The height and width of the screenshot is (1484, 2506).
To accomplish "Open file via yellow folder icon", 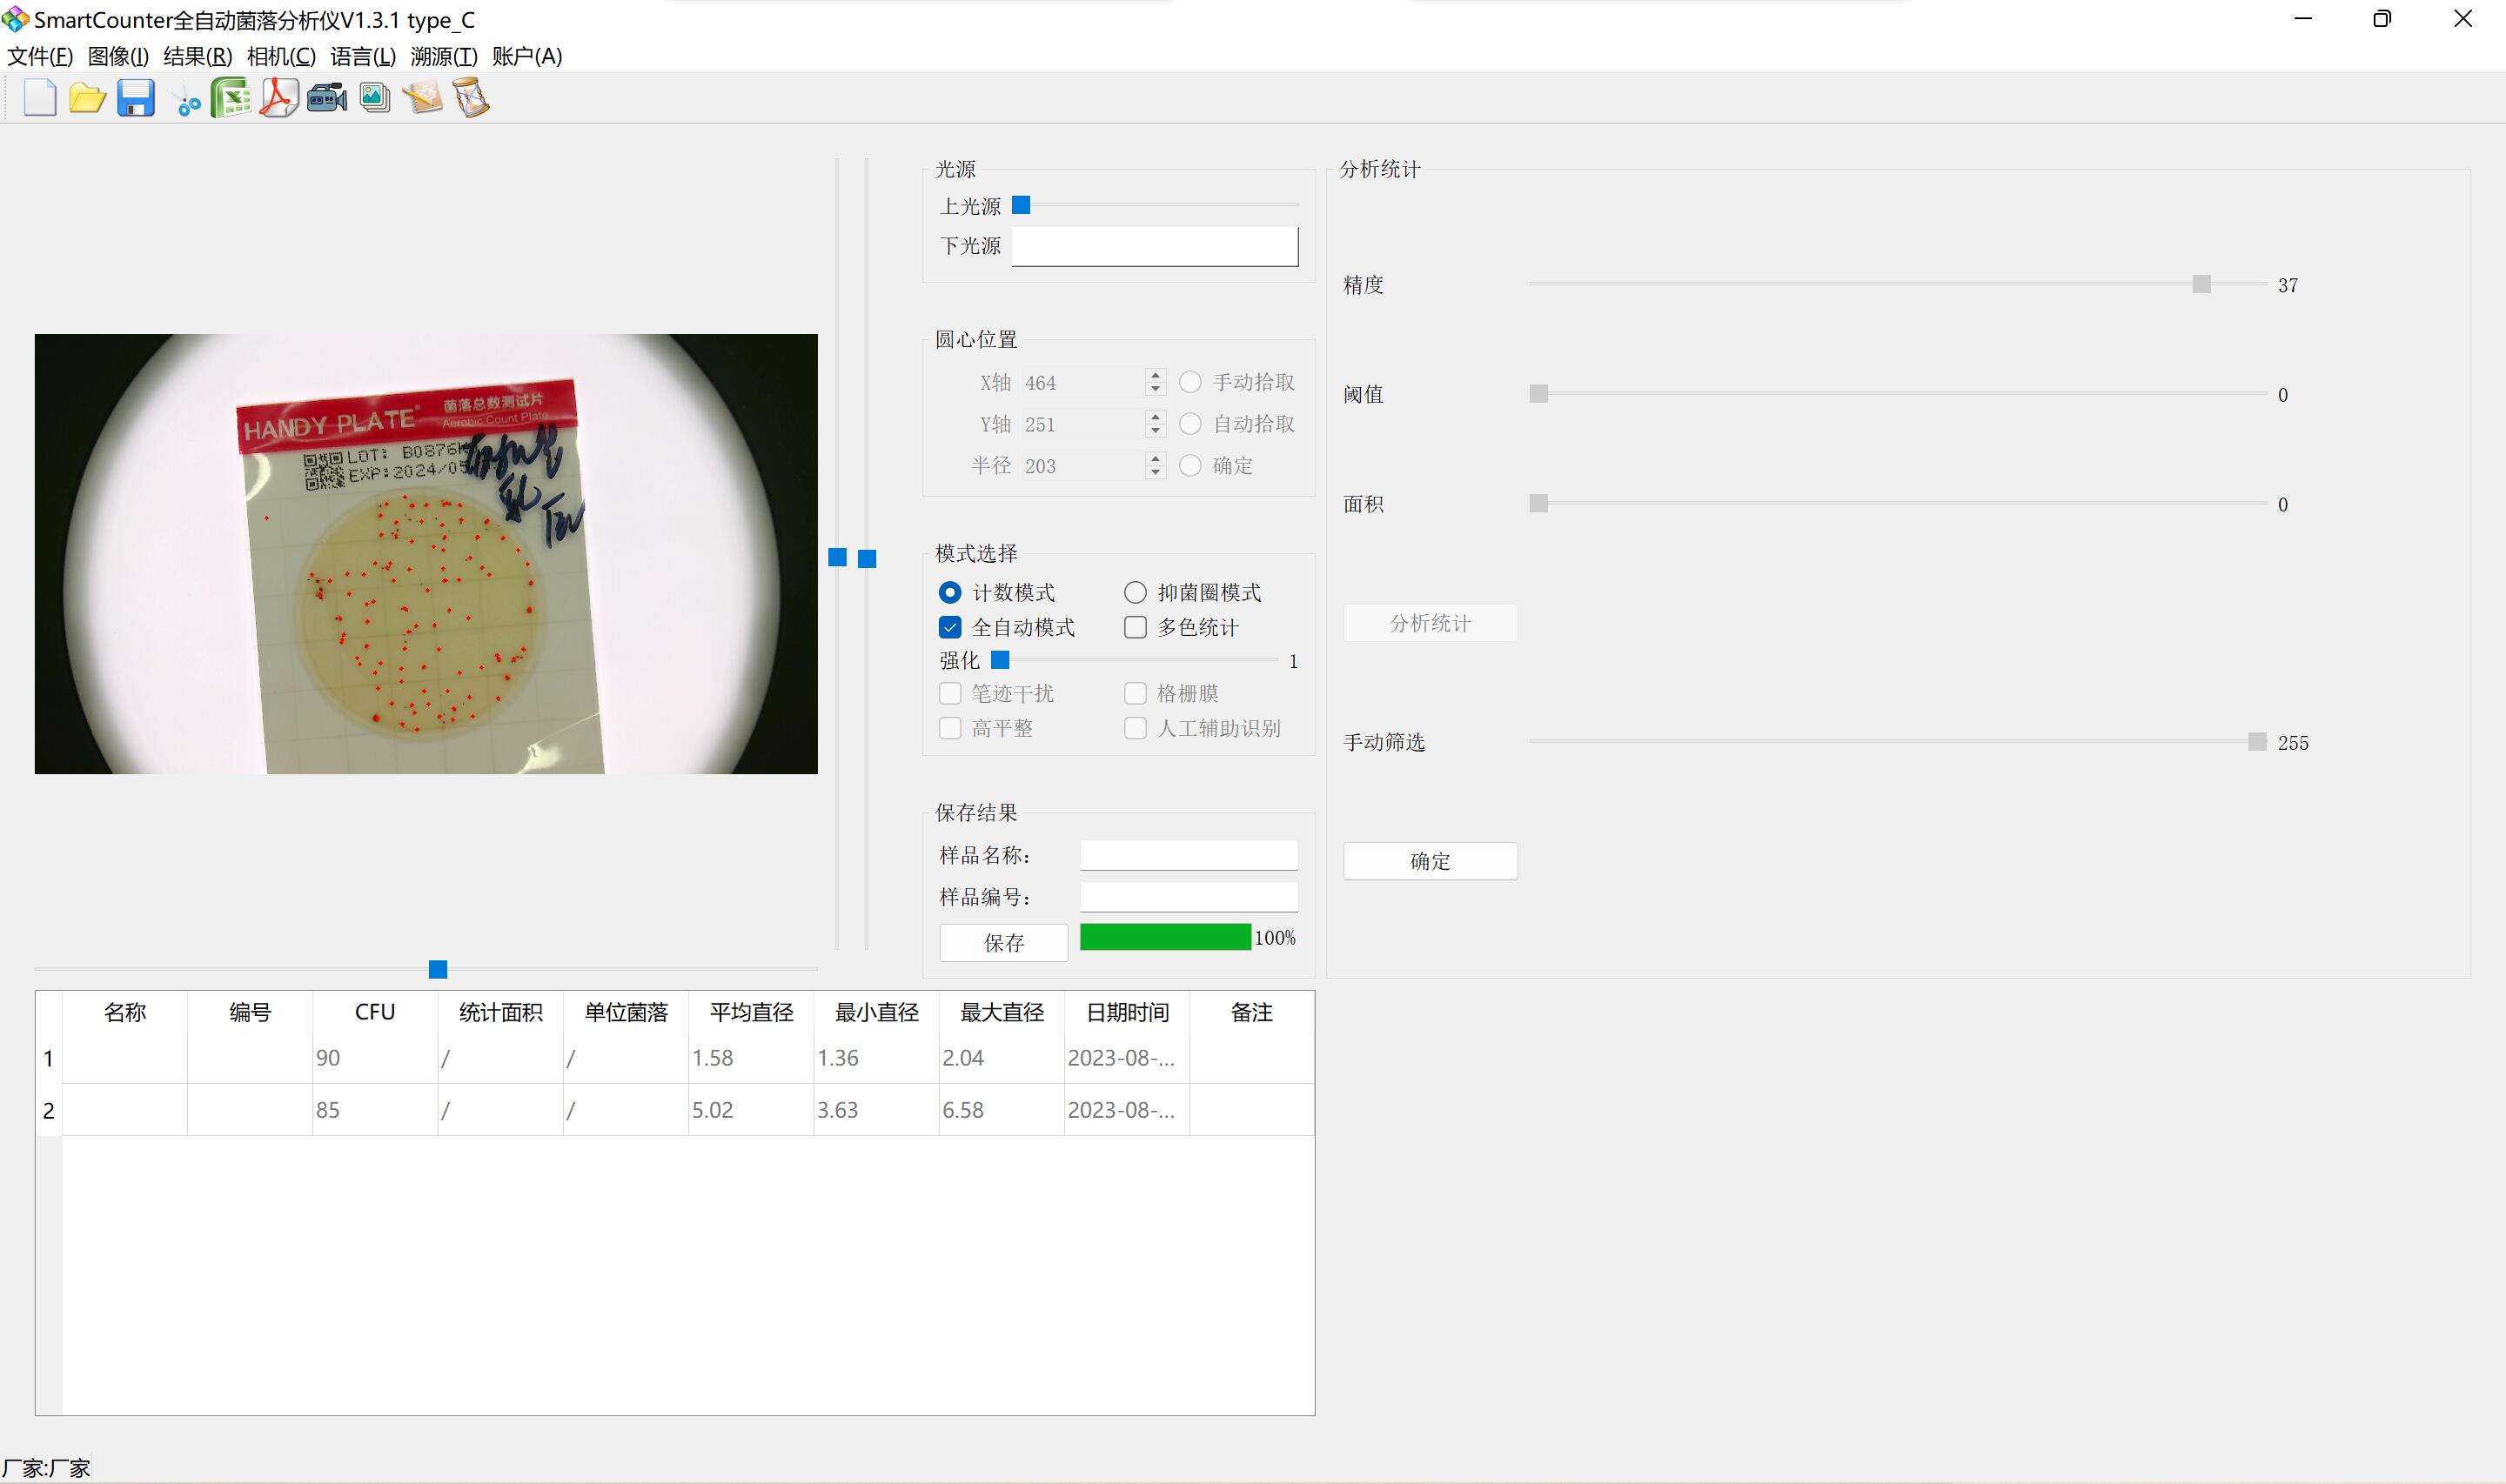I will (87, 98).
